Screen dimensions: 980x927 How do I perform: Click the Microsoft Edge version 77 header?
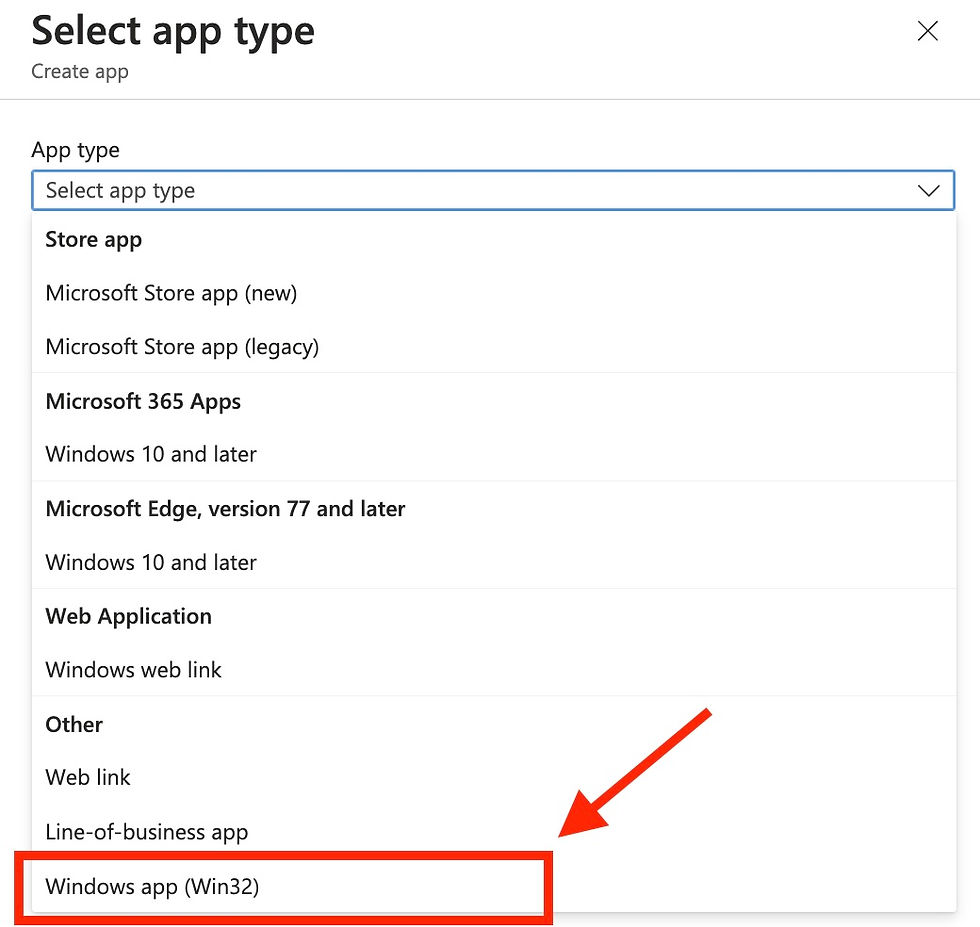[x=225, y=508]
